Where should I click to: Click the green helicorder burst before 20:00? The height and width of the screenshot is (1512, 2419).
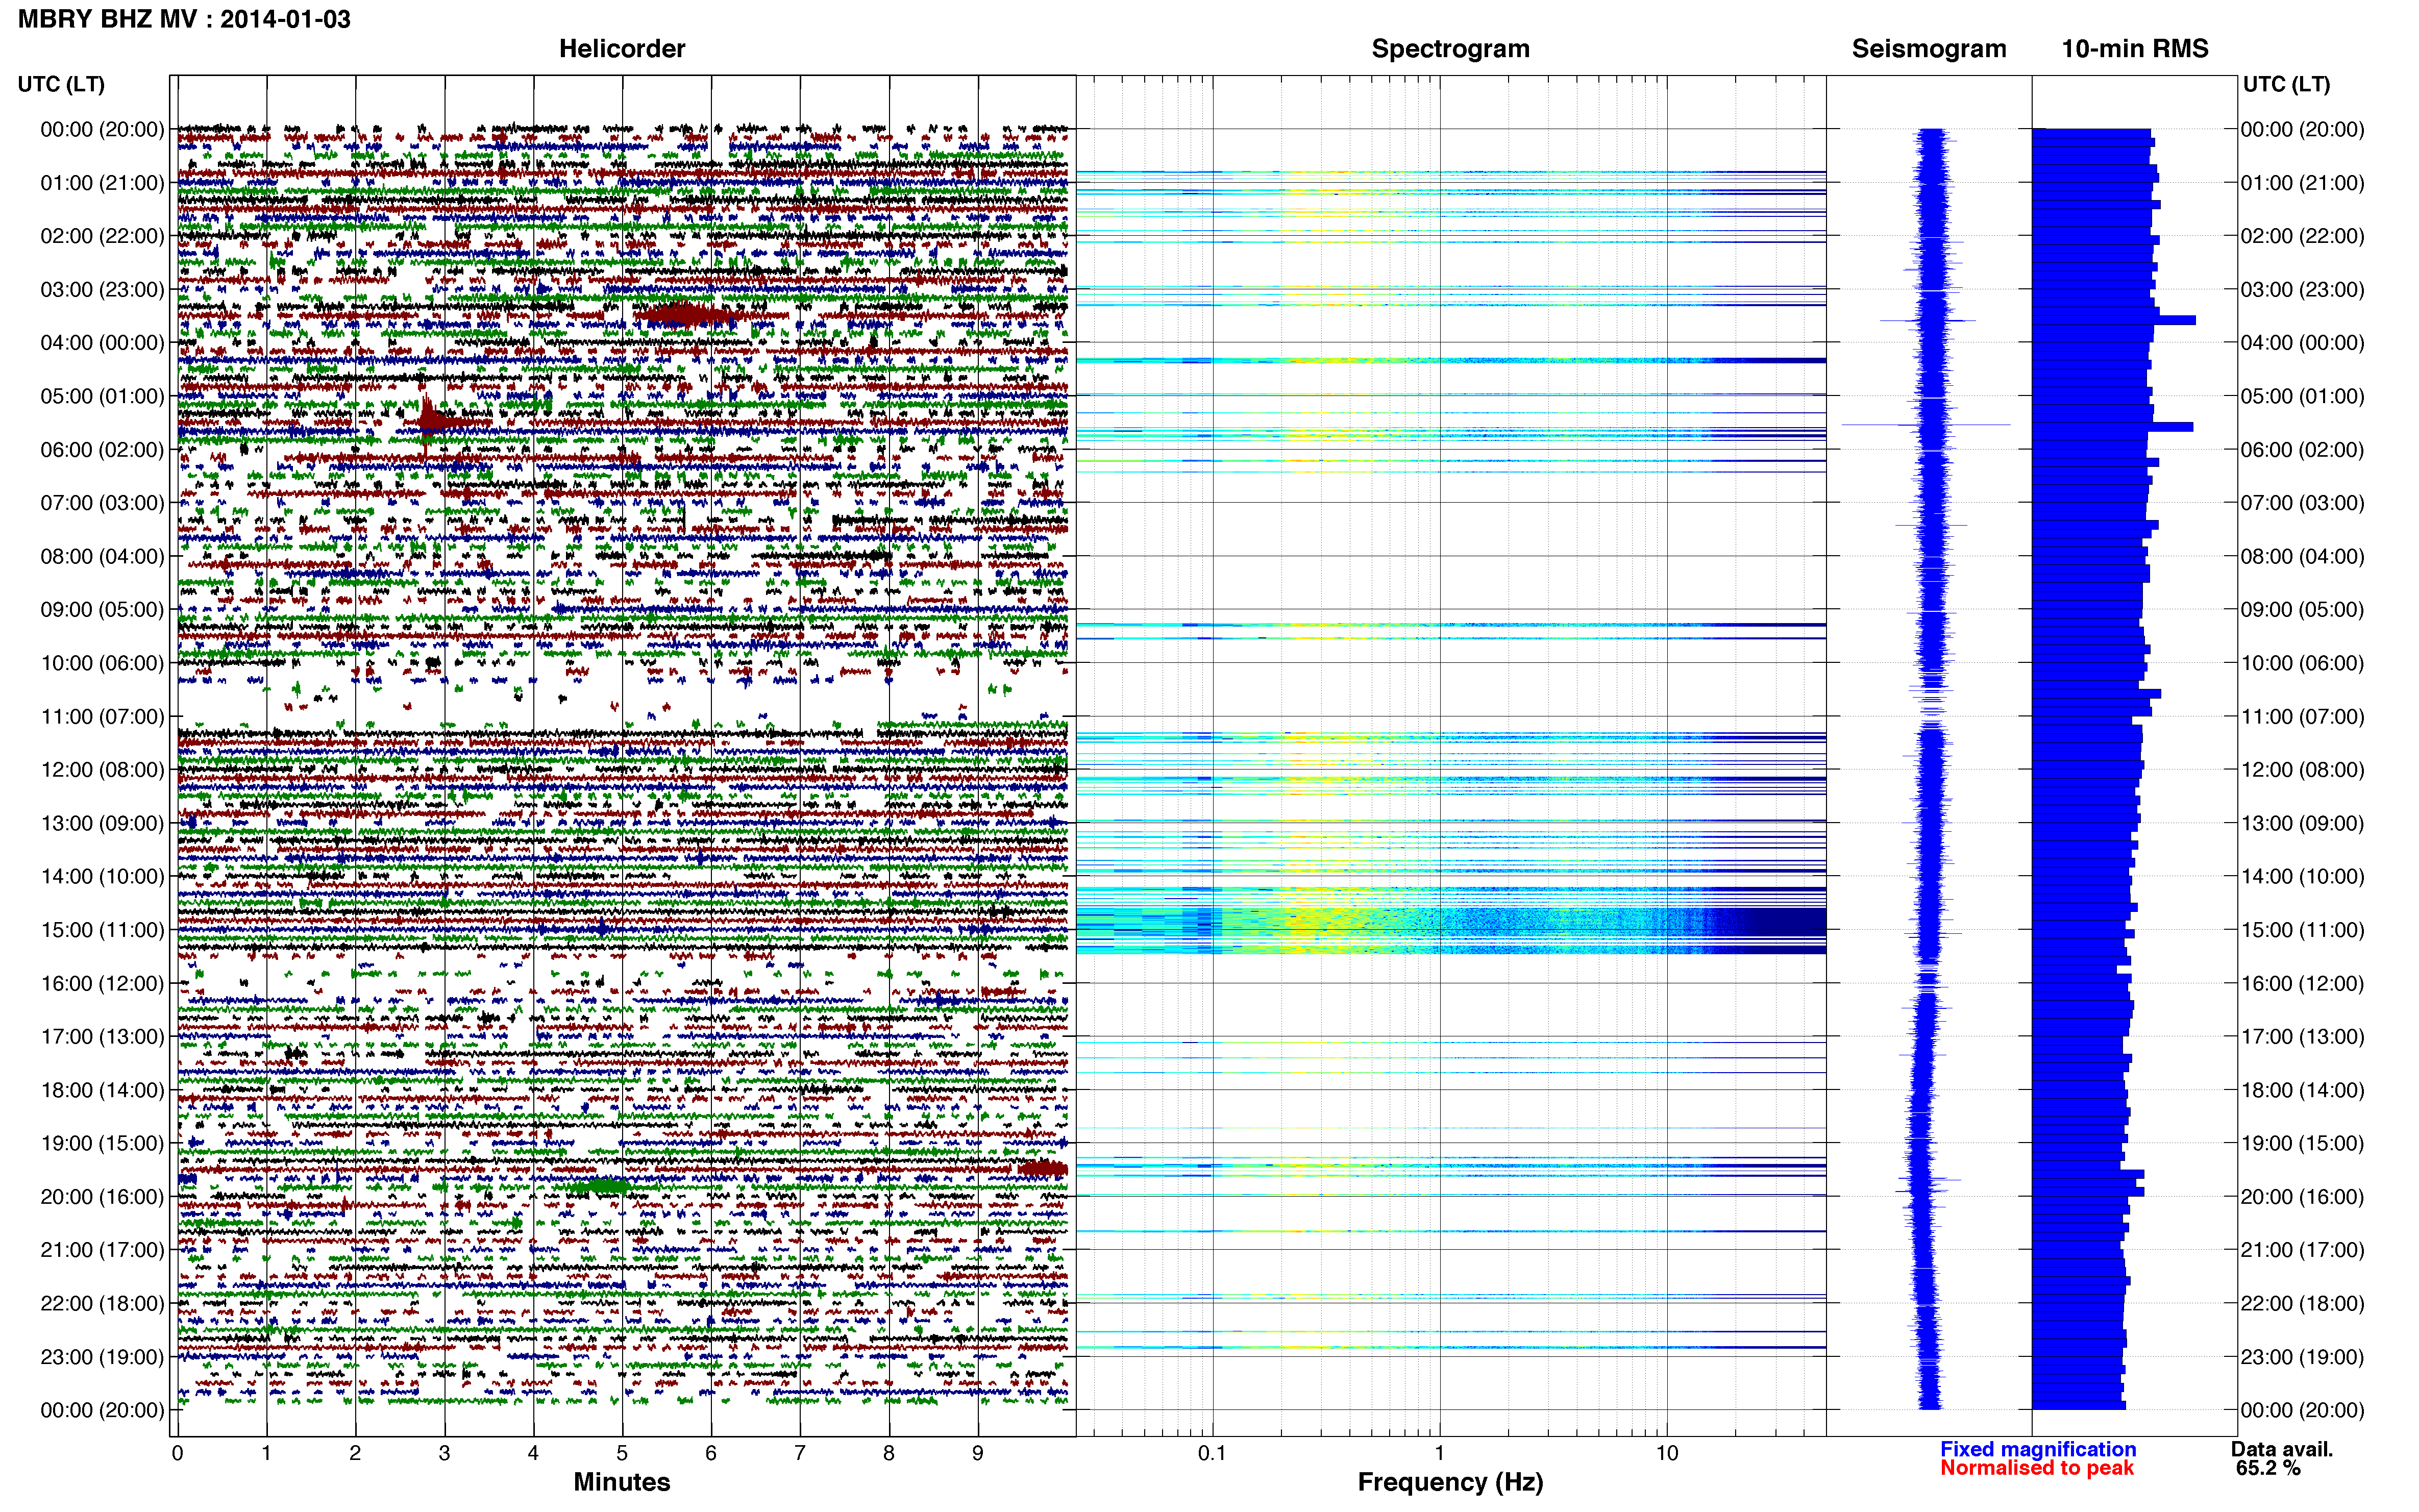(x=603, y=1187)
